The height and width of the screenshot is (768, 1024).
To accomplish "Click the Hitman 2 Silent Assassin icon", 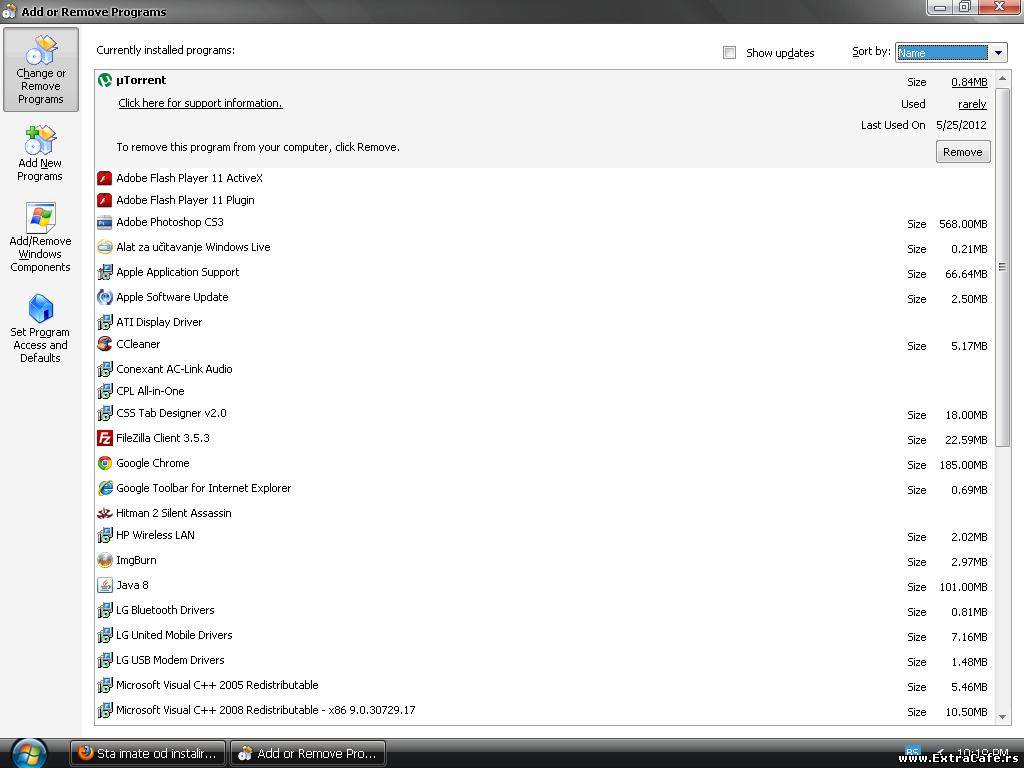I will click(x=104, y=513).
